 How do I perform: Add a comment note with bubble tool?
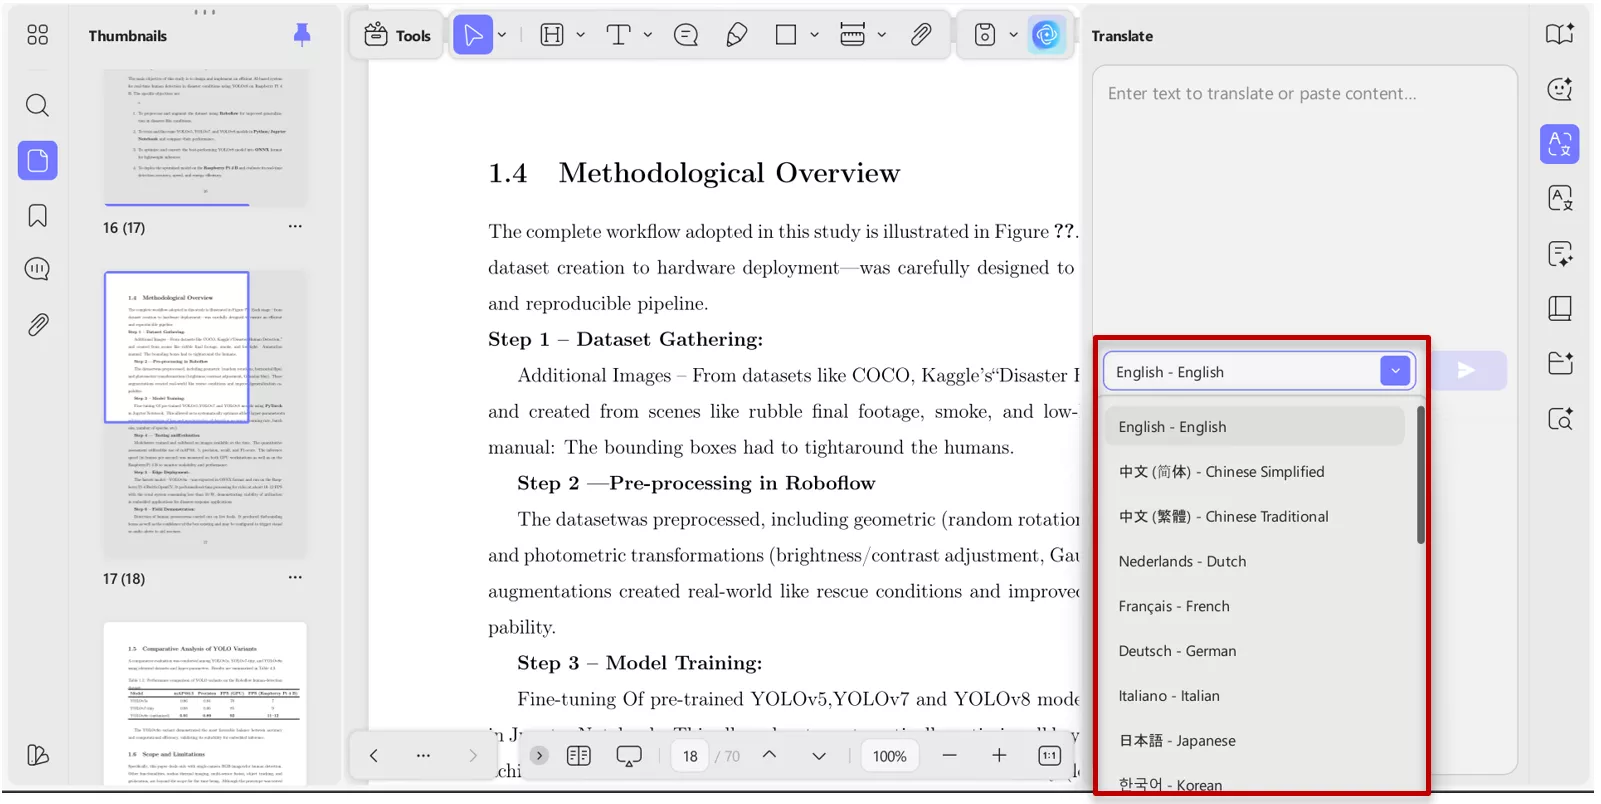pyautogui.click(x=686, y=35)
